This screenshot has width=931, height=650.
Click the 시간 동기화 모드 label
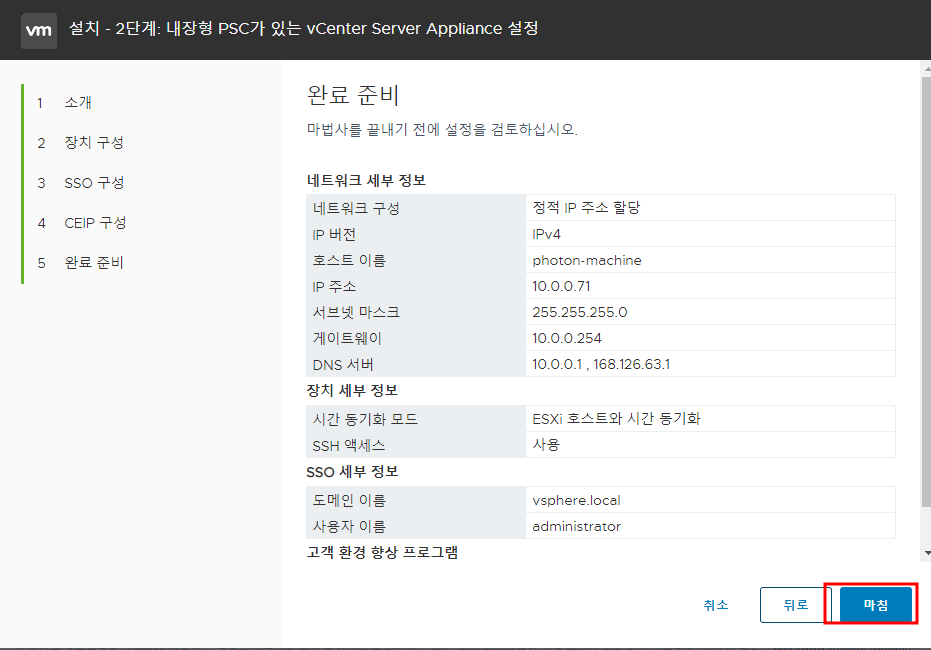click(365, 419)
